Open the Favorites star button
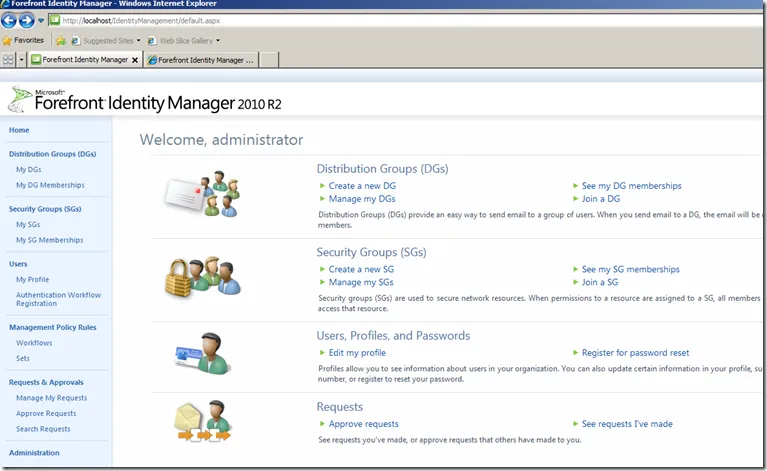 pos(23,40)
